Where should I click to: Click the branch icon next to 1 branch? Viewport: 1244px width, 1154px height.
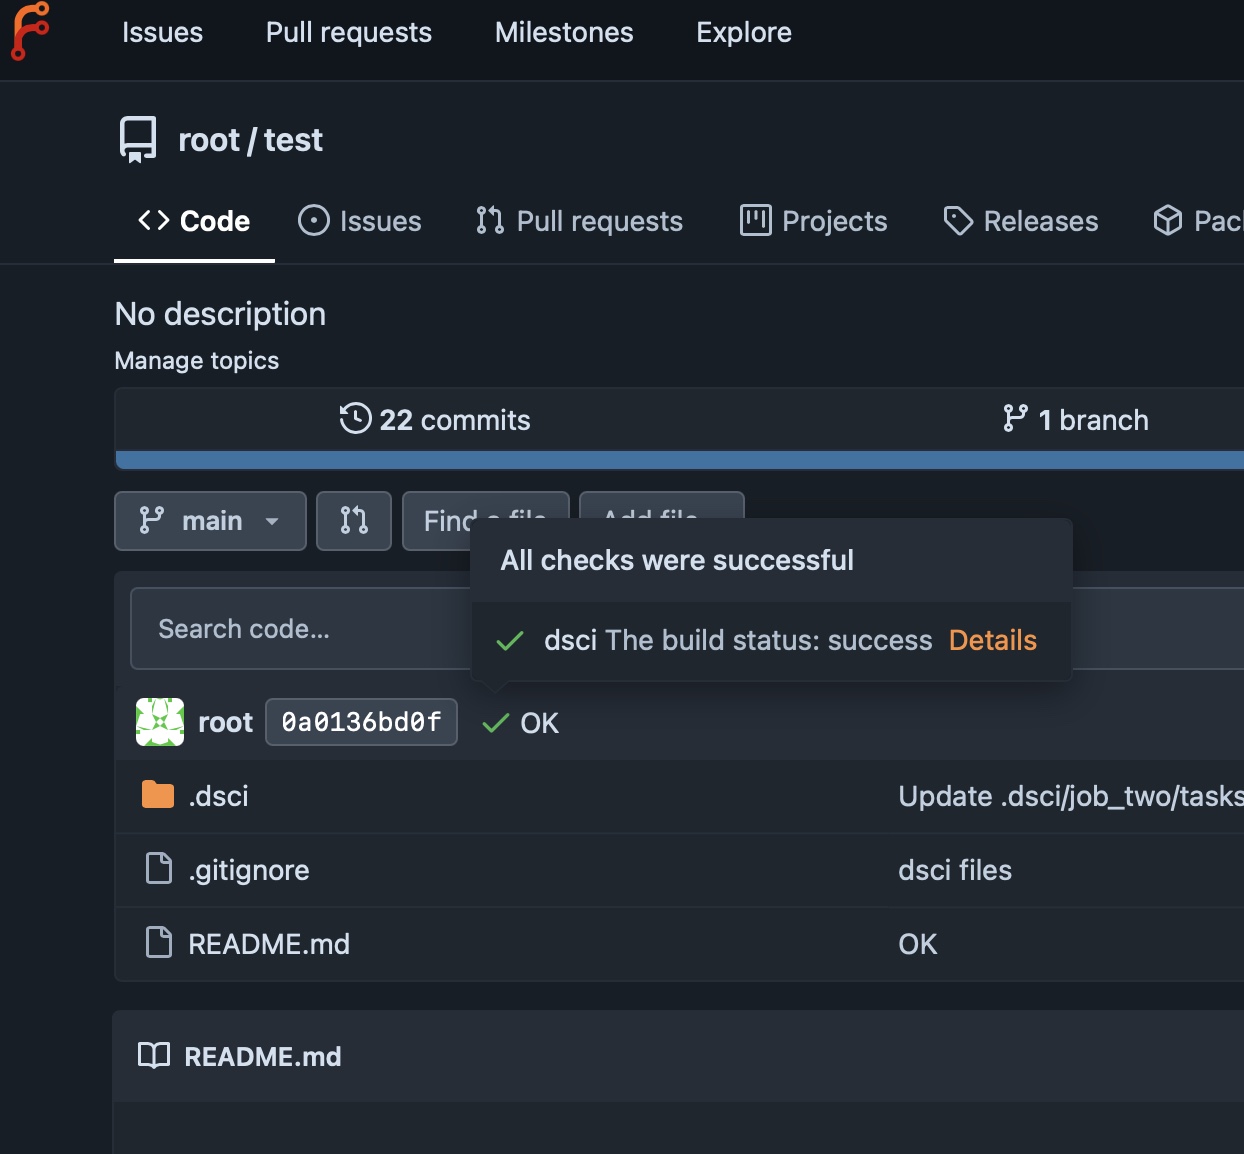click(1015, 419)
